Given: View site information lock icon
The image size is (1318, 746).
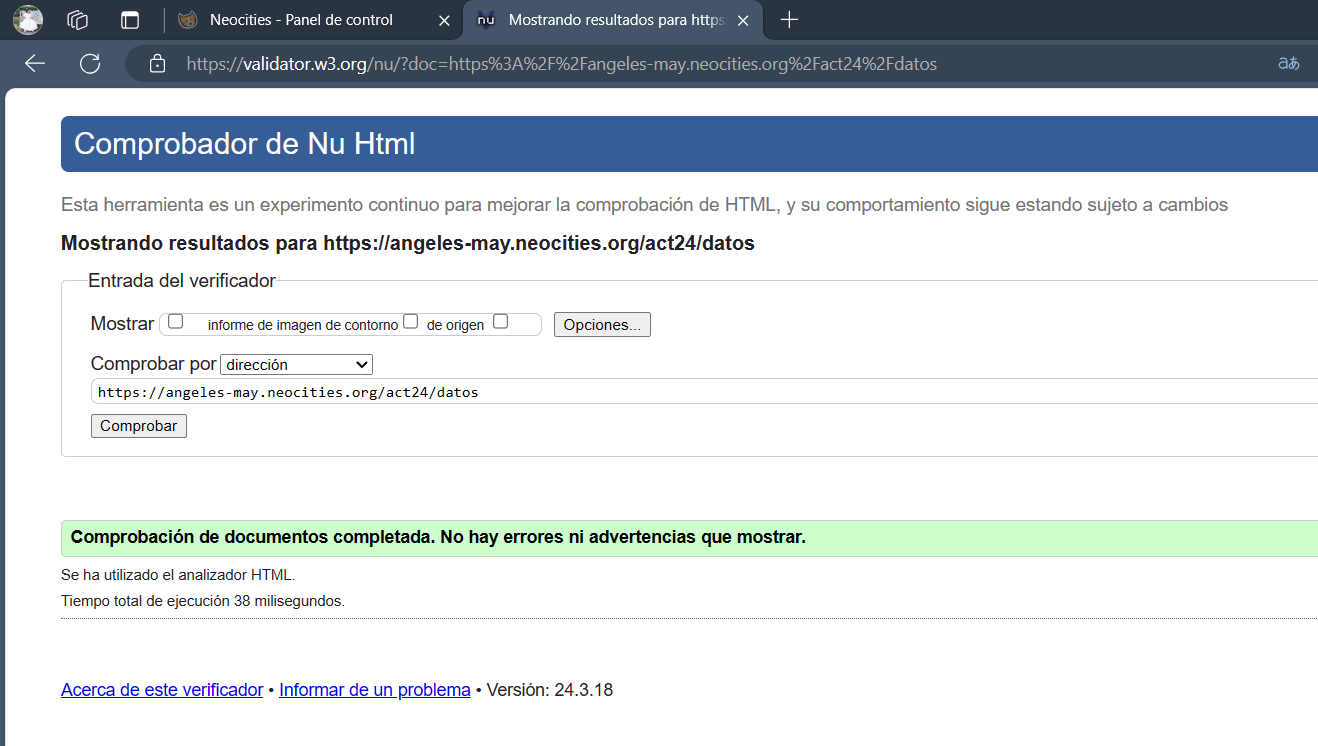Looking at the screenshot, I should click(157, 64).
